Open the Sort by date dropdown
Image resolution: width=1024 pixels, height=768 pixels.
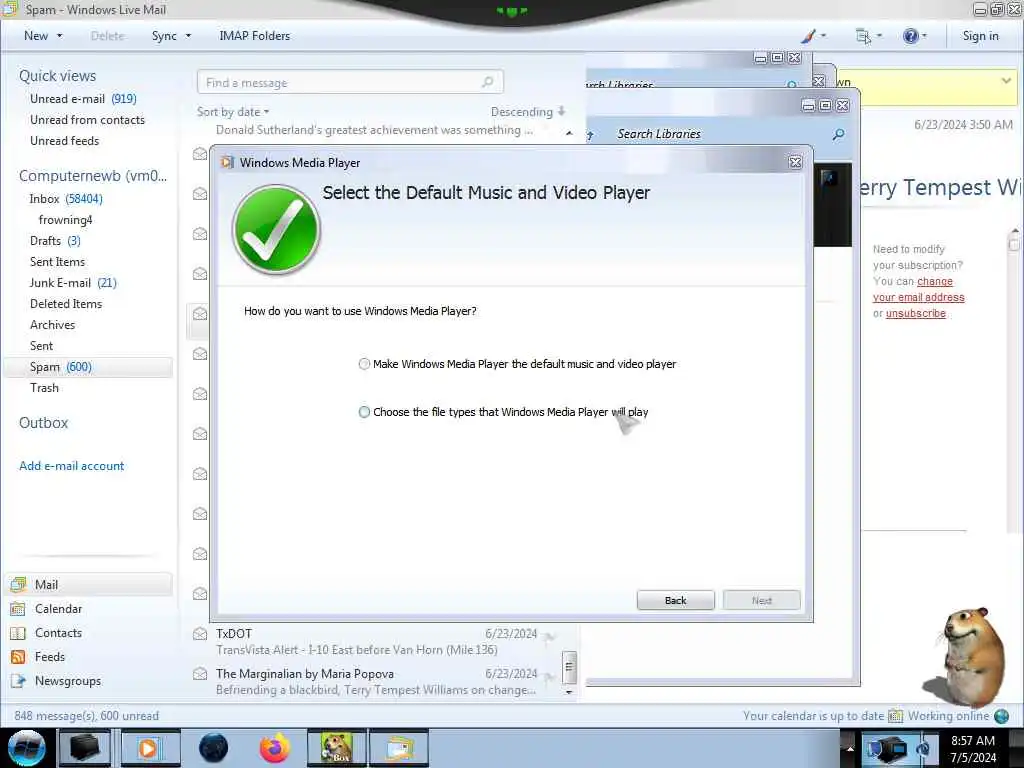click(x=233, y=112)
